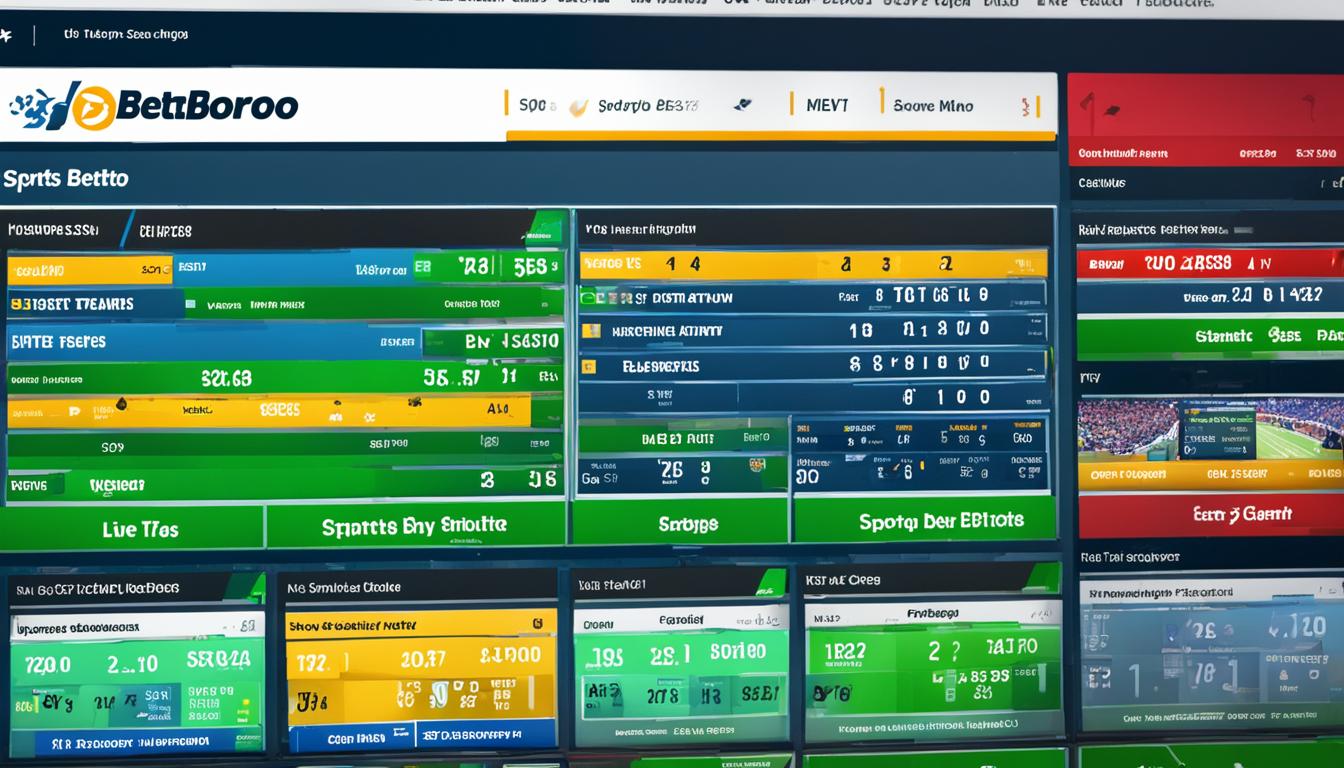Image resolution: width=1344 pixels, height=768 pixels.
Task: Click the Caelblus label in the right panel
Action: pyautogui.click(x=1102, y=183)
